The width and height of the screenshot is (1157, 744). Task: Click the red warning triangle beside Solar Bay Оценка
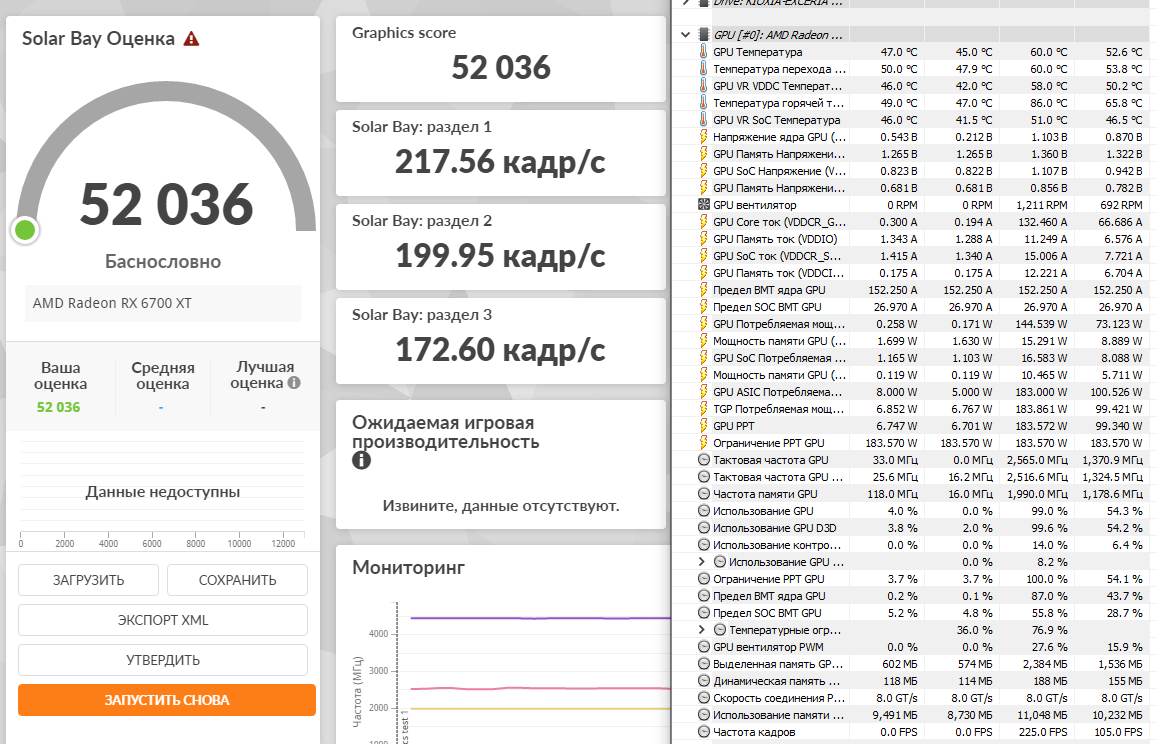pos(191,38)
